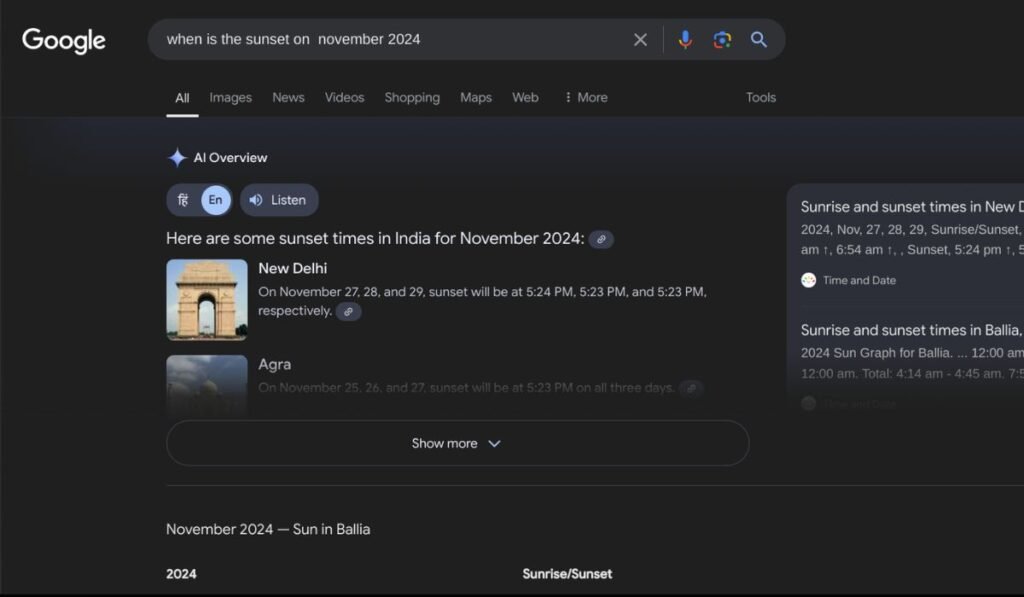
Task: Switch to the Images tab
Action: (230, 97)
